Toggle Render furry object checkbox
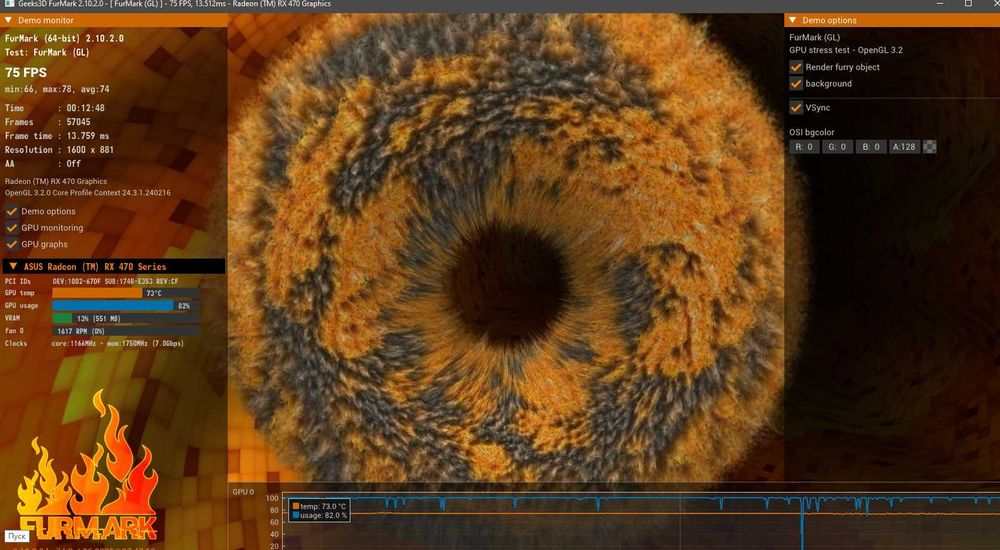The height and width of the screenshot is (550, 1000). click(796, 67)
